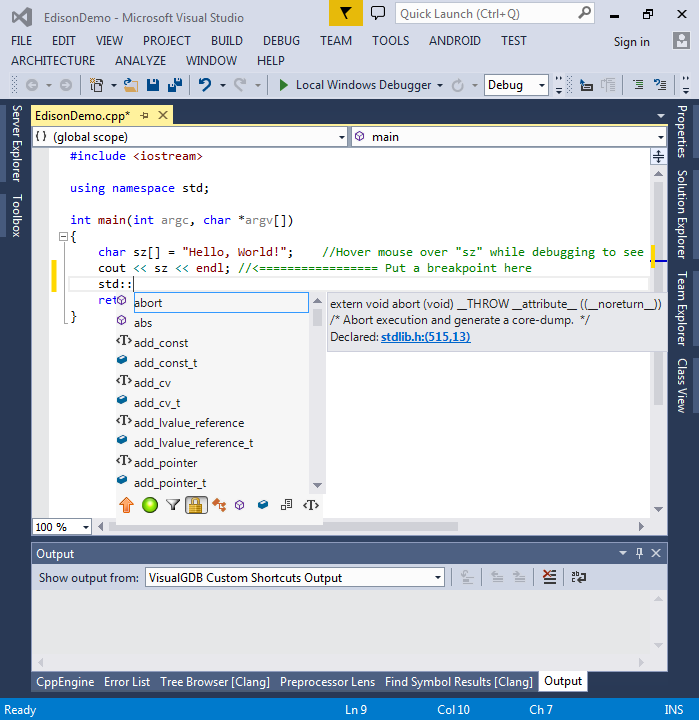The width and height of the screenshot is (699, 720).
Task: Open the Debug configuration combo box
Action: (516, 85)
